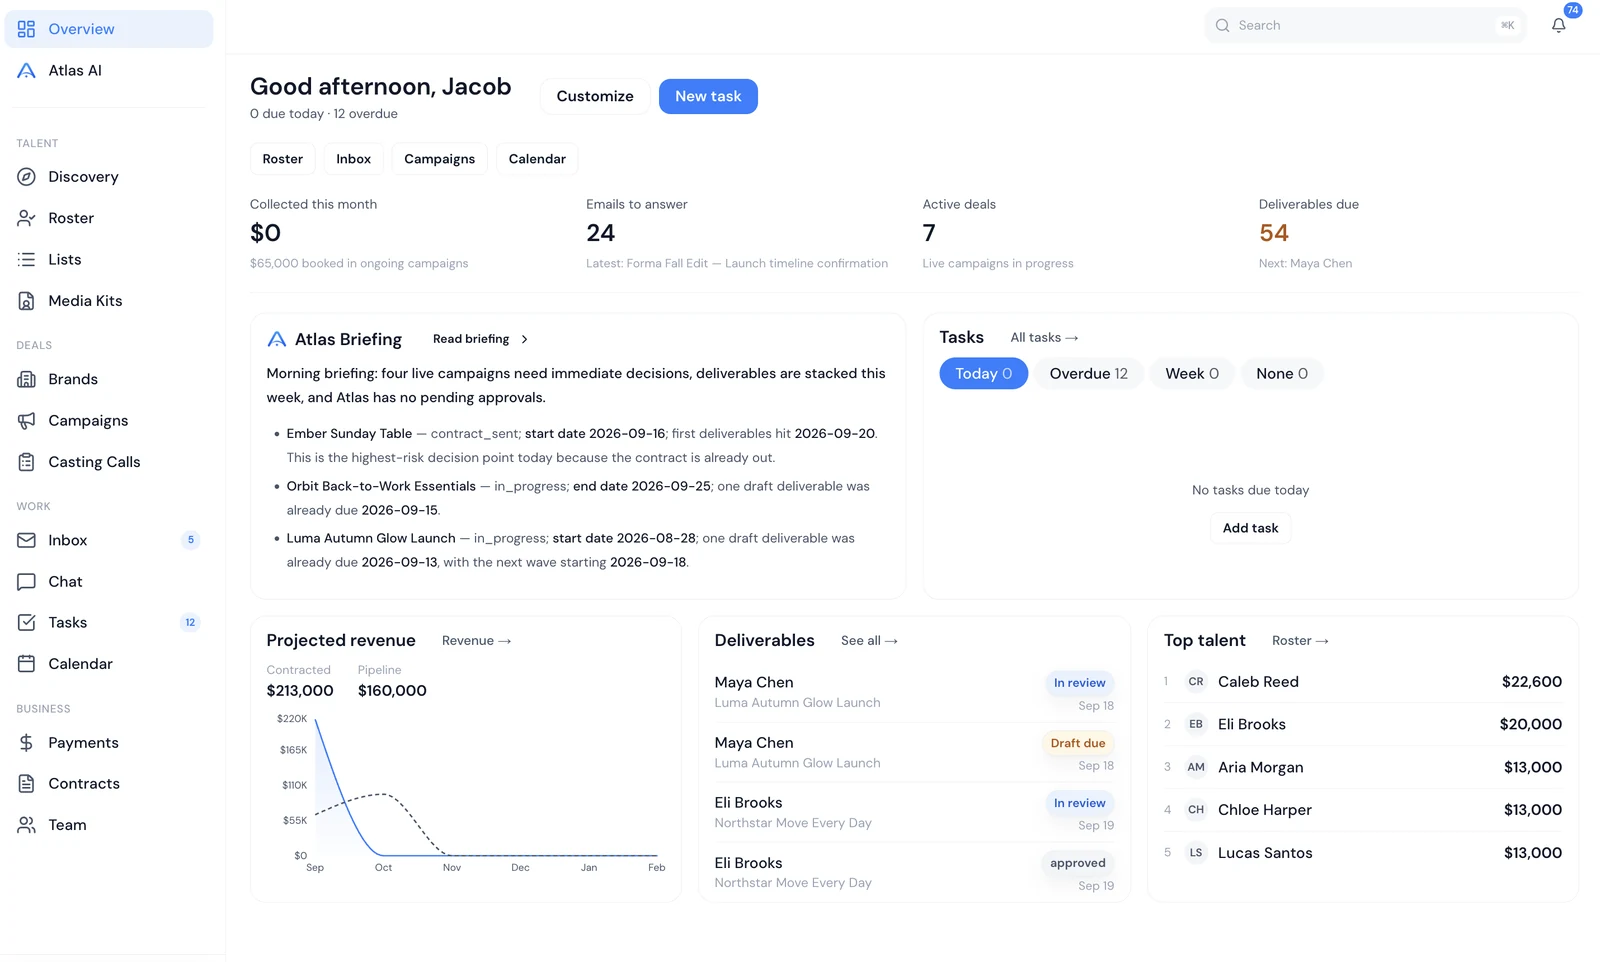The height and width of the screenshot is (962, 1600).
Task: Open the Chat bubble icon
Action: 27,581
